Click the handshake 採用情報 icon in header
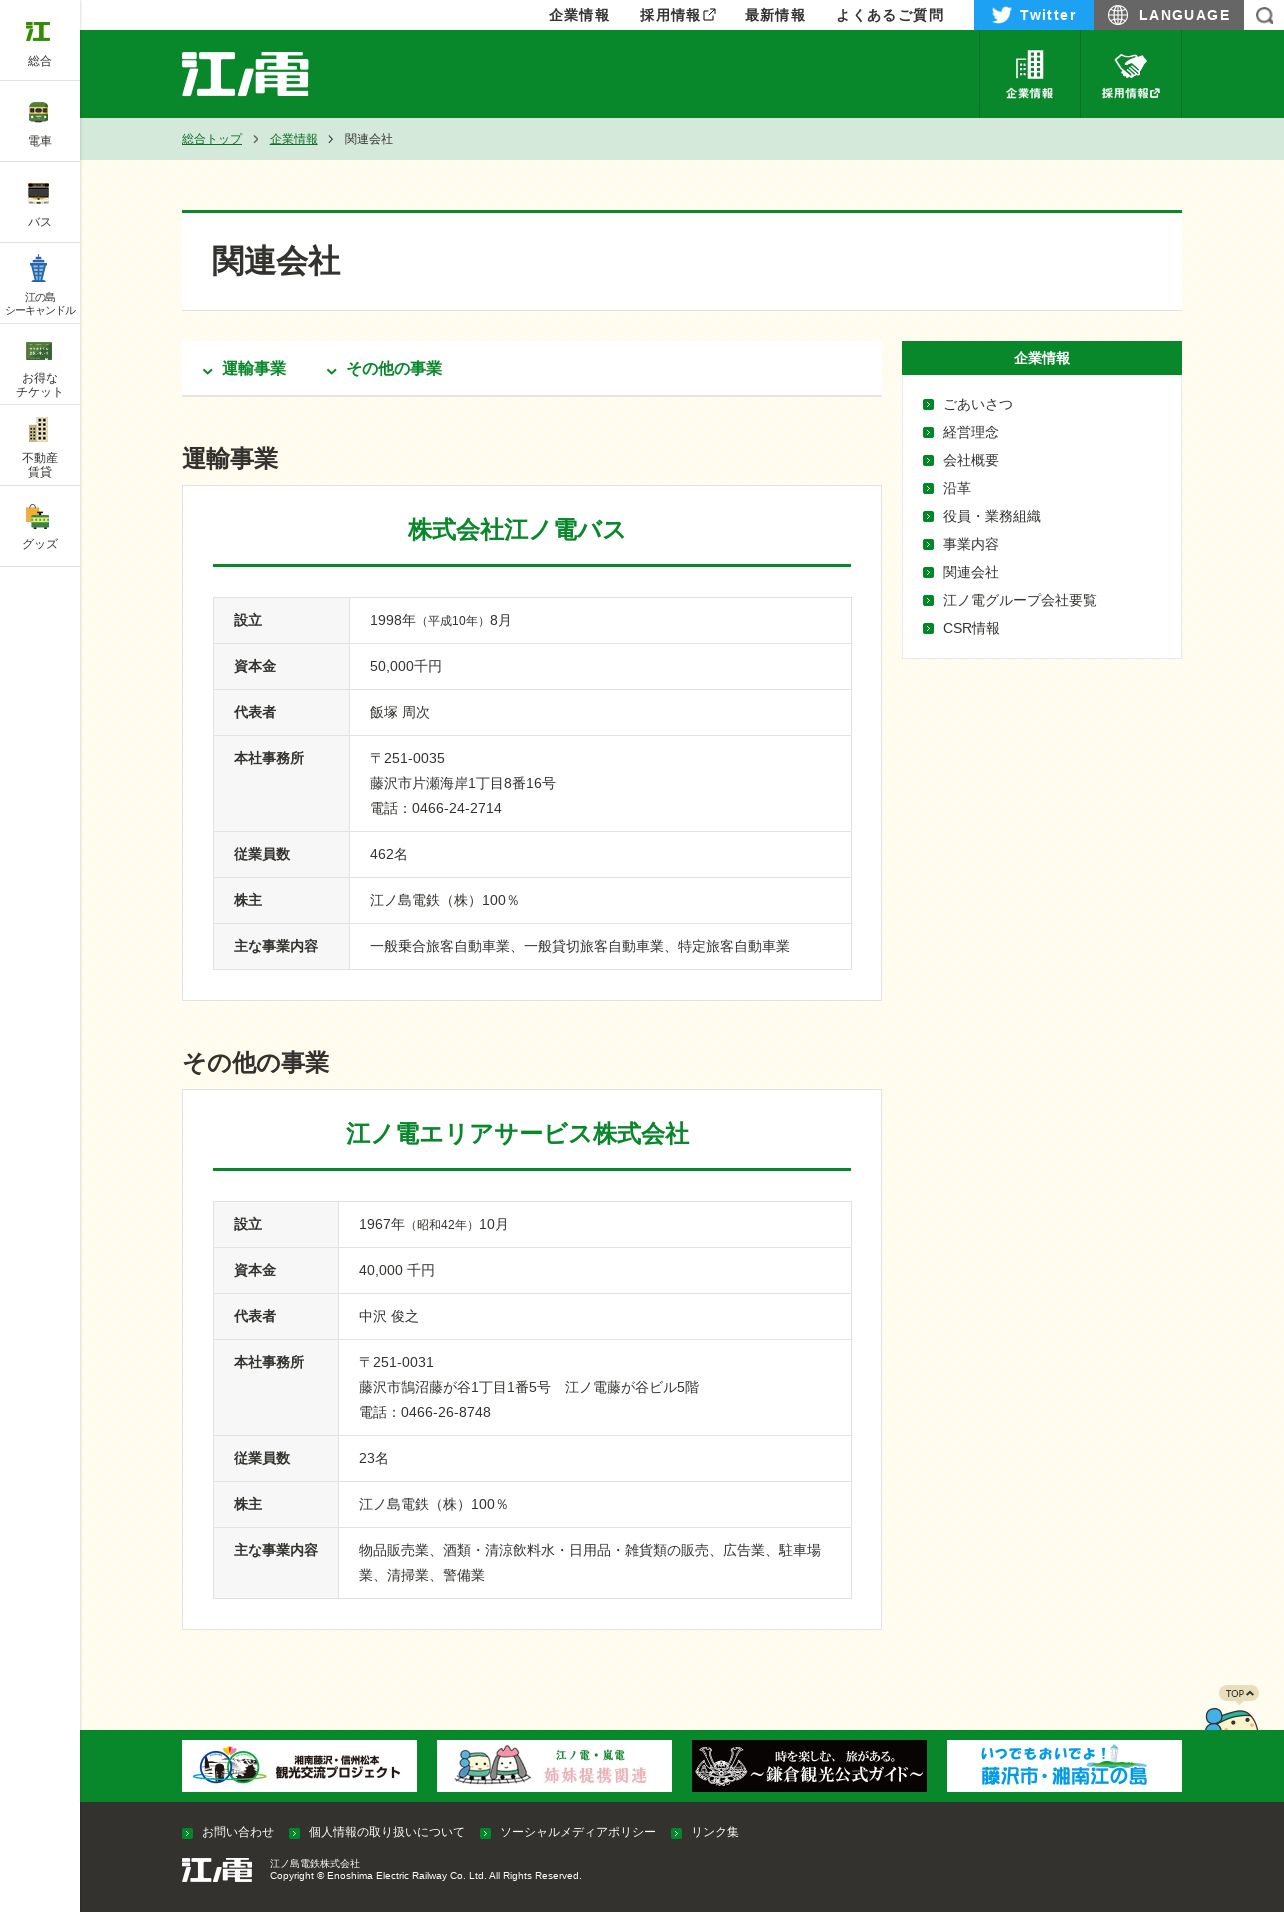1284x1912 pixels. click(1131, 75)
